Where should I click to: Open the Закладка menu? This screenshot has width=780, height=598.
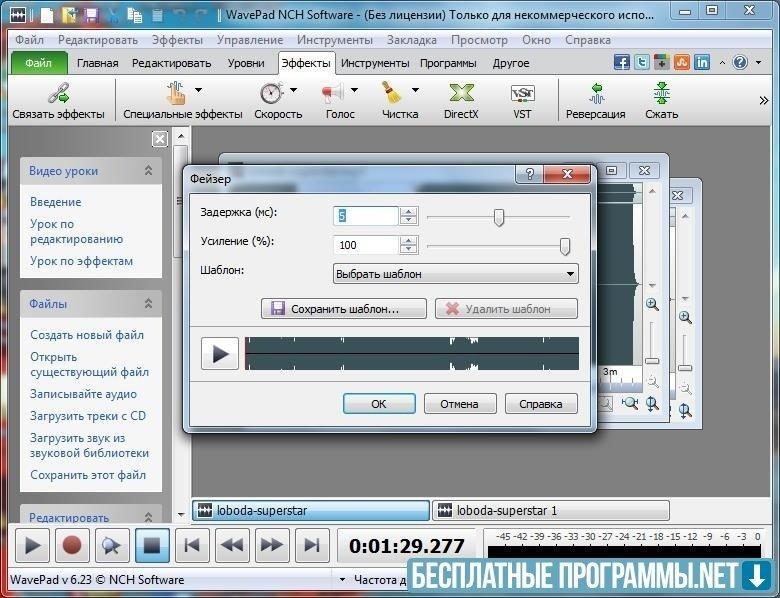[412, 40]
